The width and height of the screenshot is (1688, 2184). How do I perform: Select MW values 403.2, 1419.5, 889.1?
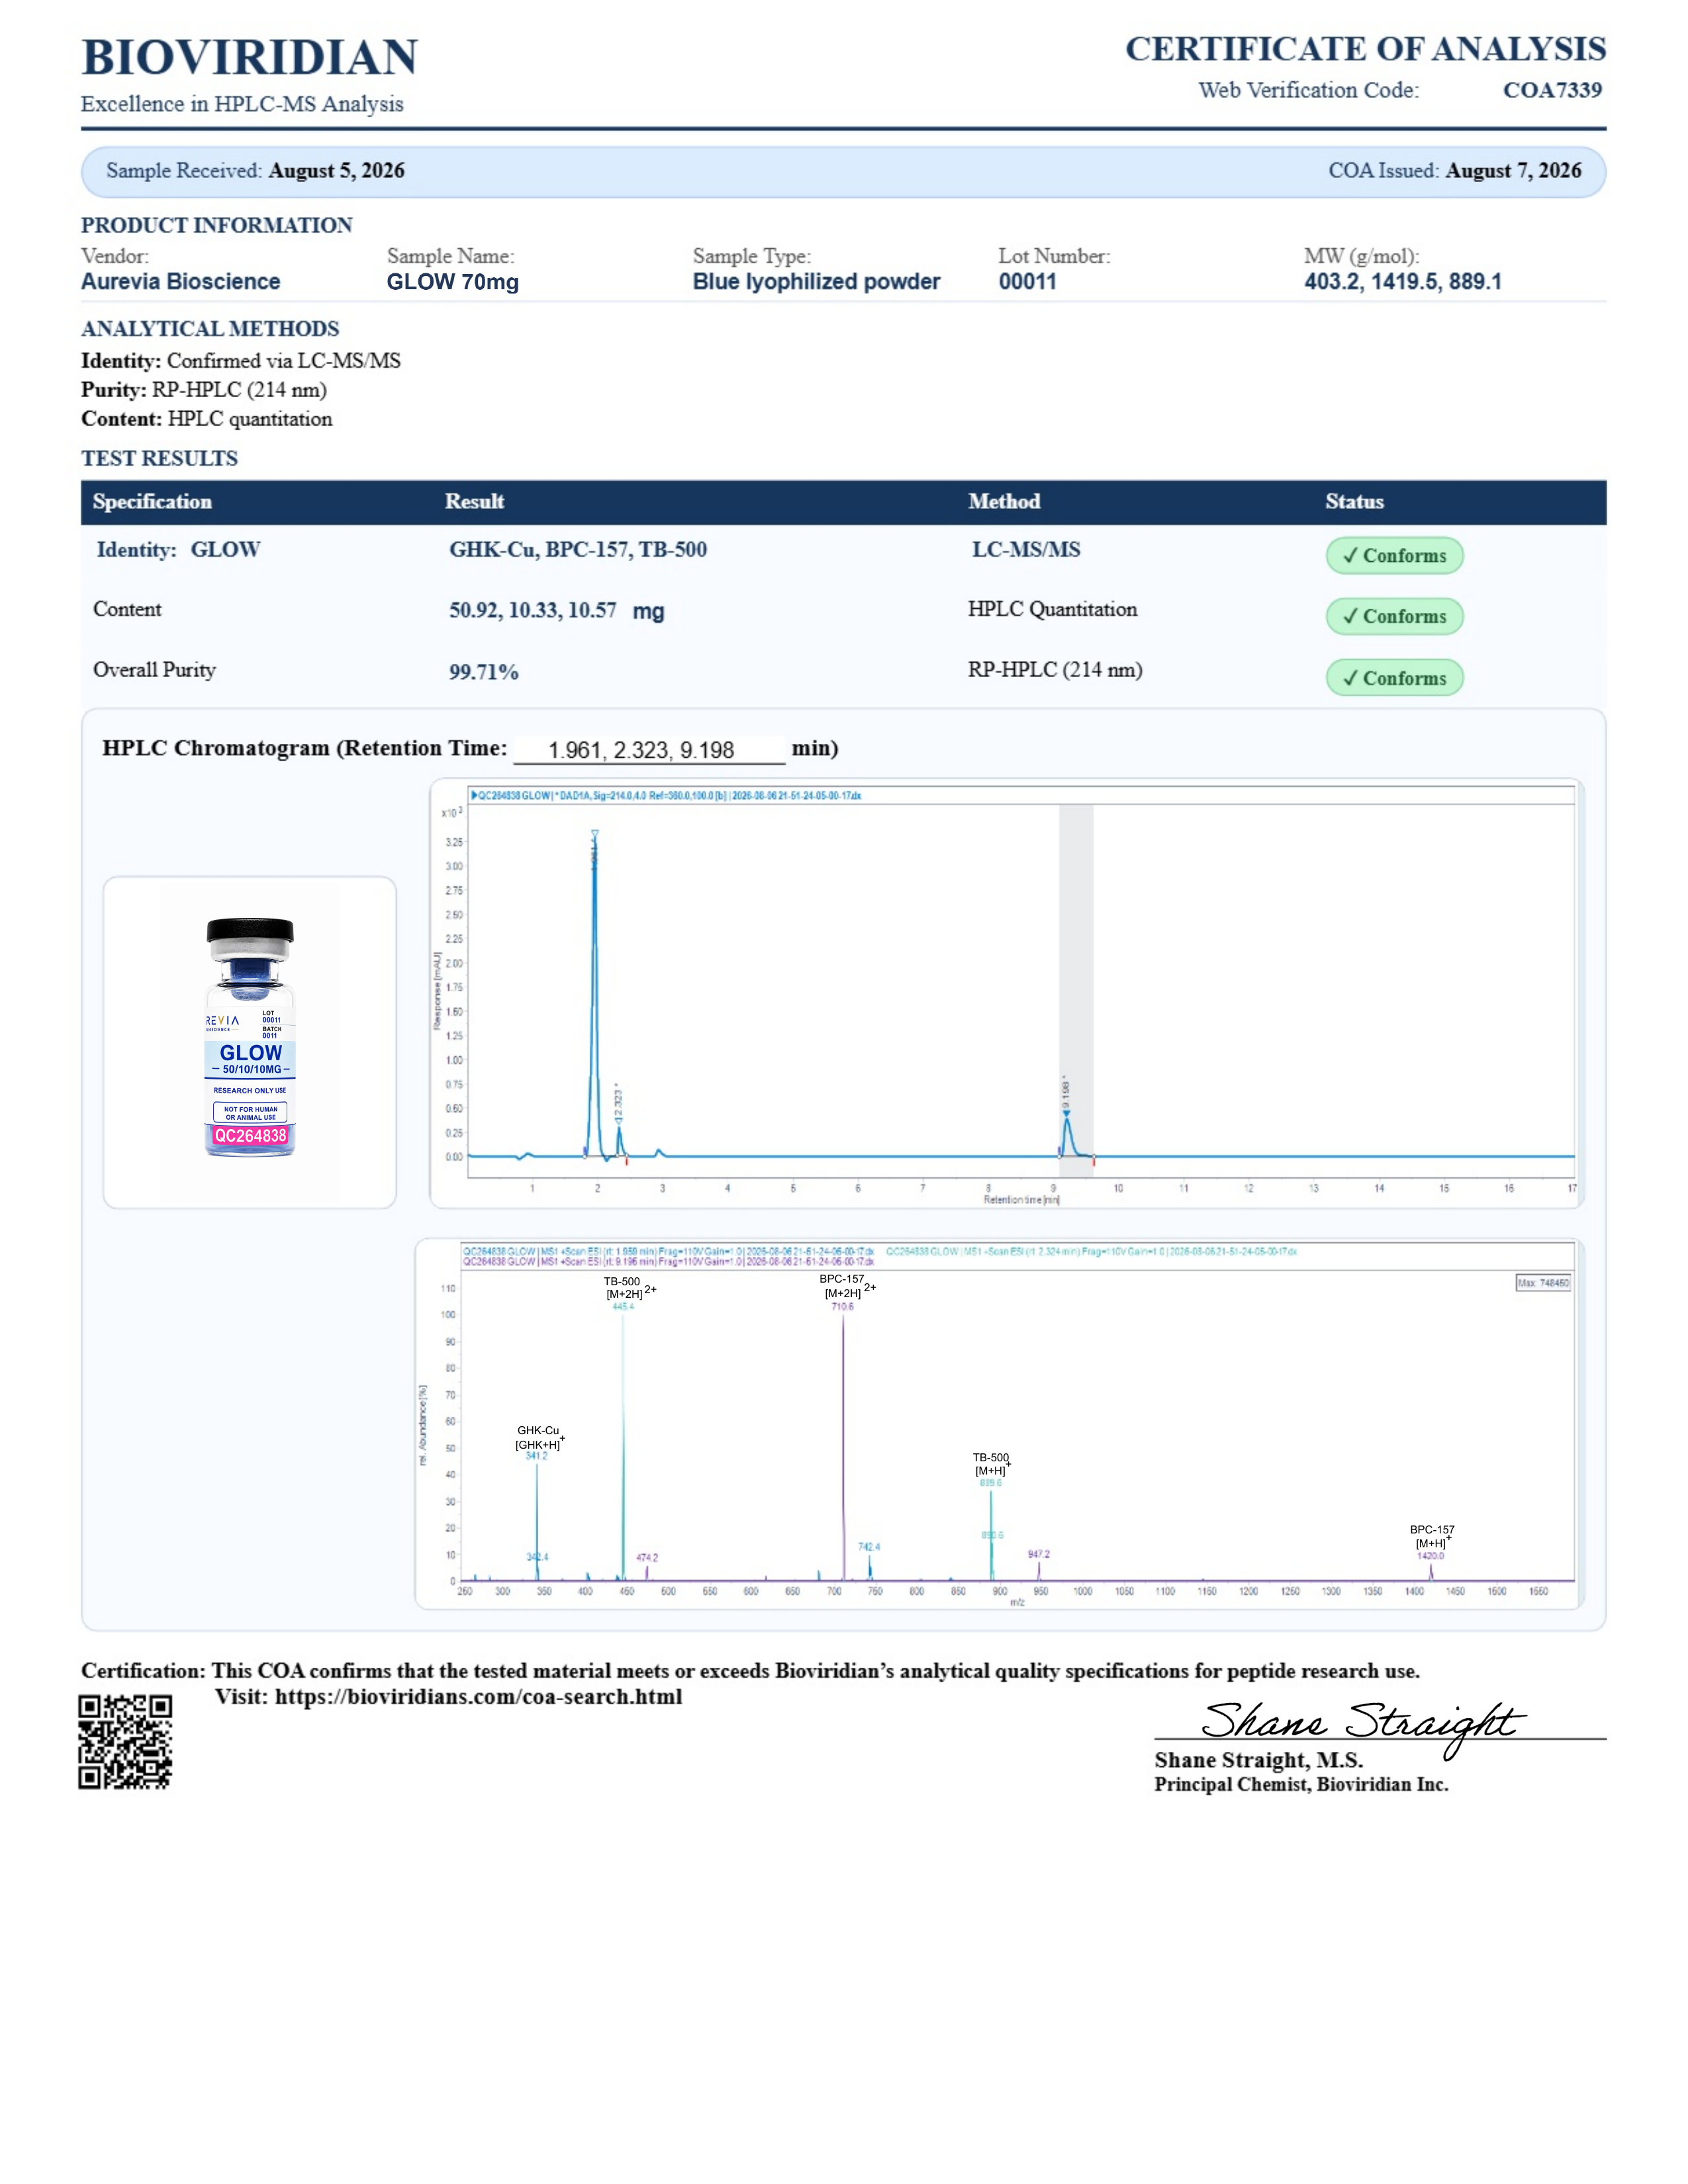[x=1403, y=282]
